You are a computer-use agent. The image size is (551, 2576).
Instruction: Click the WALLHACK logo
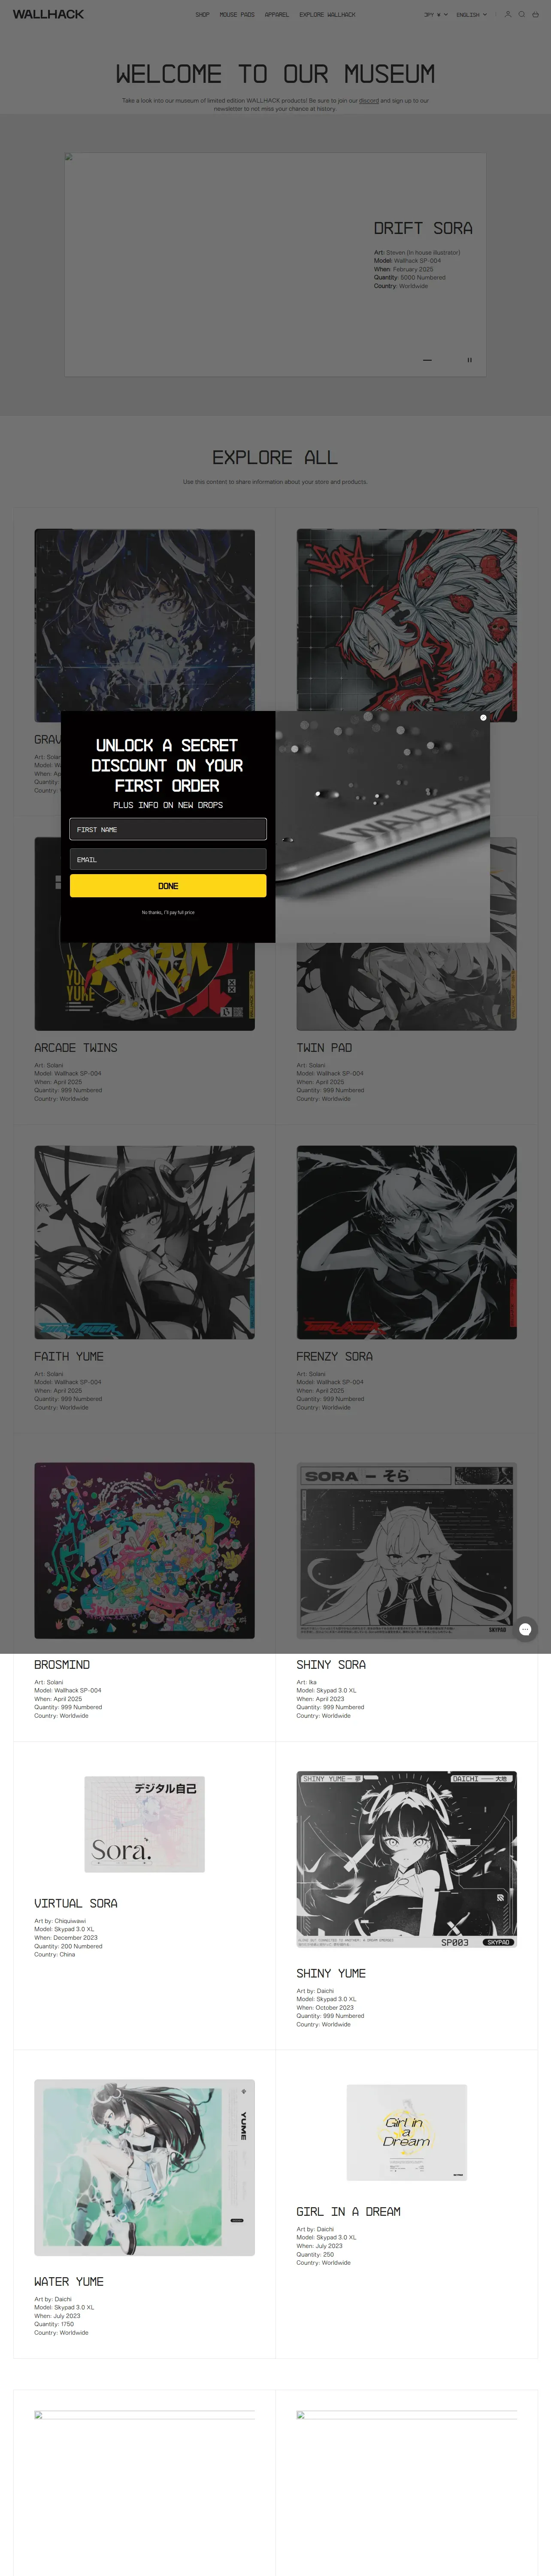pyautogui.click(x=48, y=14)
